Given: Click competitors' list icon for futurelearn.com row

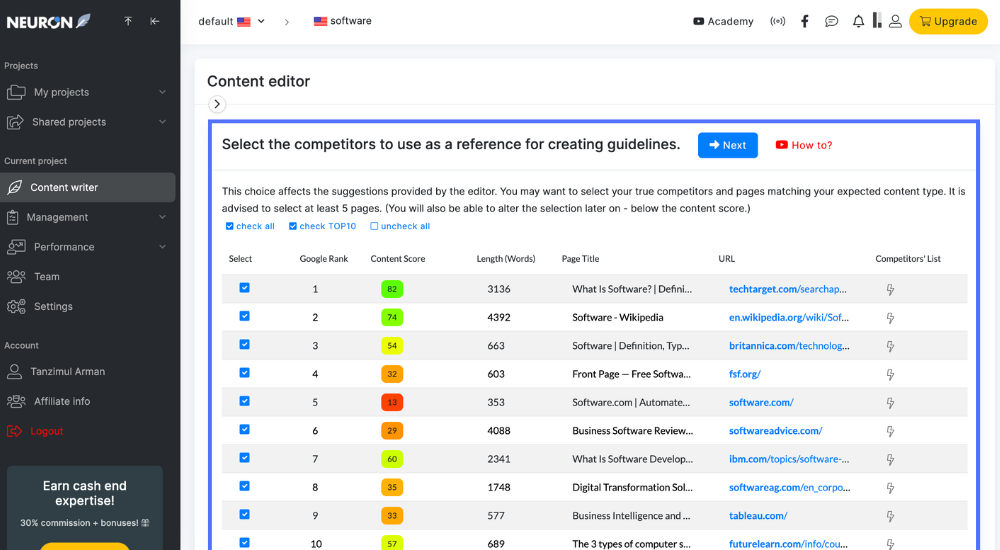Looking at the screenshot, I should click(890, 544).
